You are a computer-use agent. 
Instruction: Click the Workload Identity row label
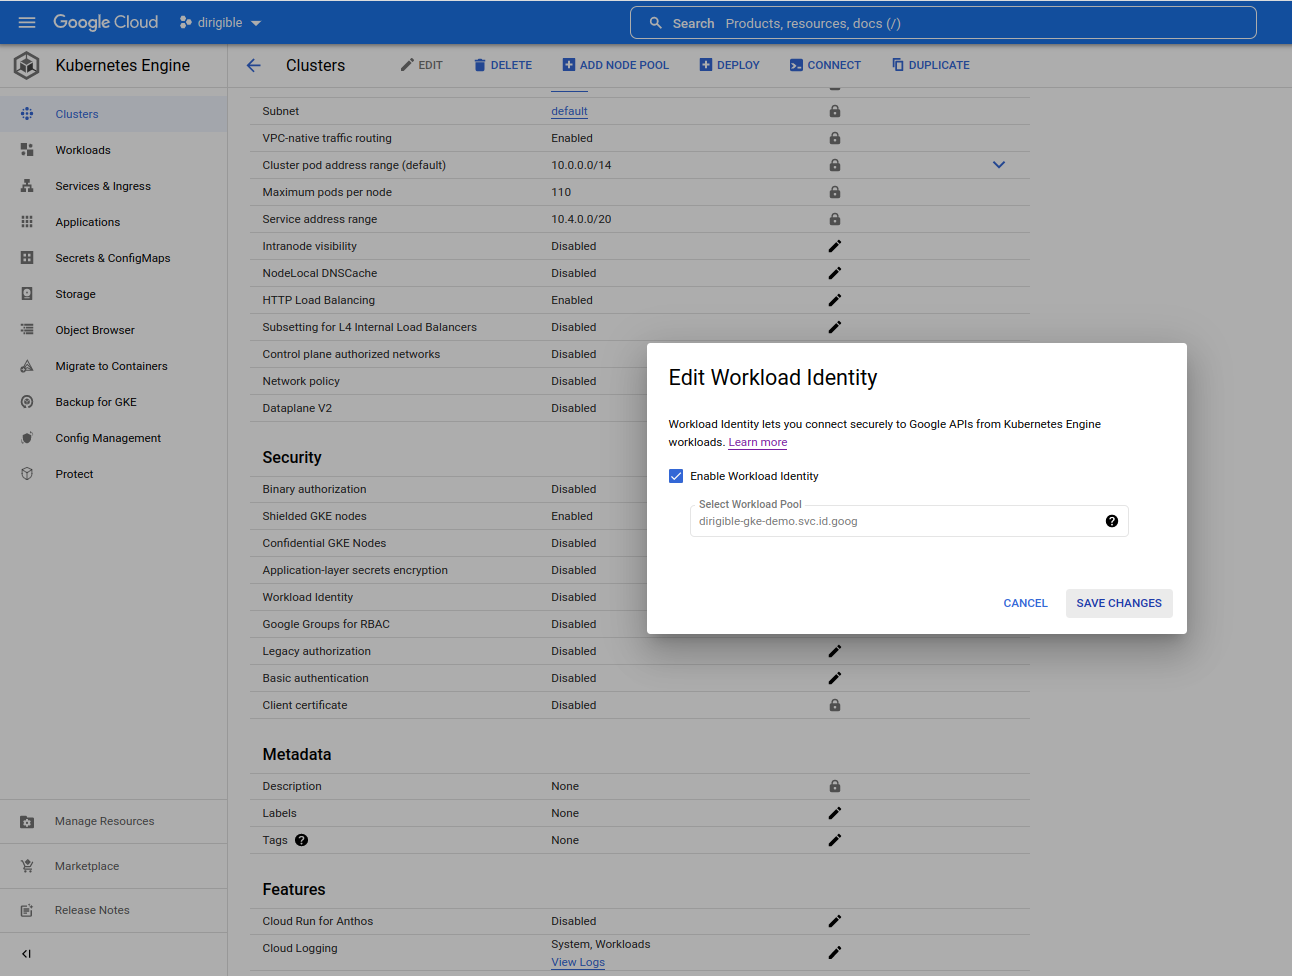(x=308, y=597)
